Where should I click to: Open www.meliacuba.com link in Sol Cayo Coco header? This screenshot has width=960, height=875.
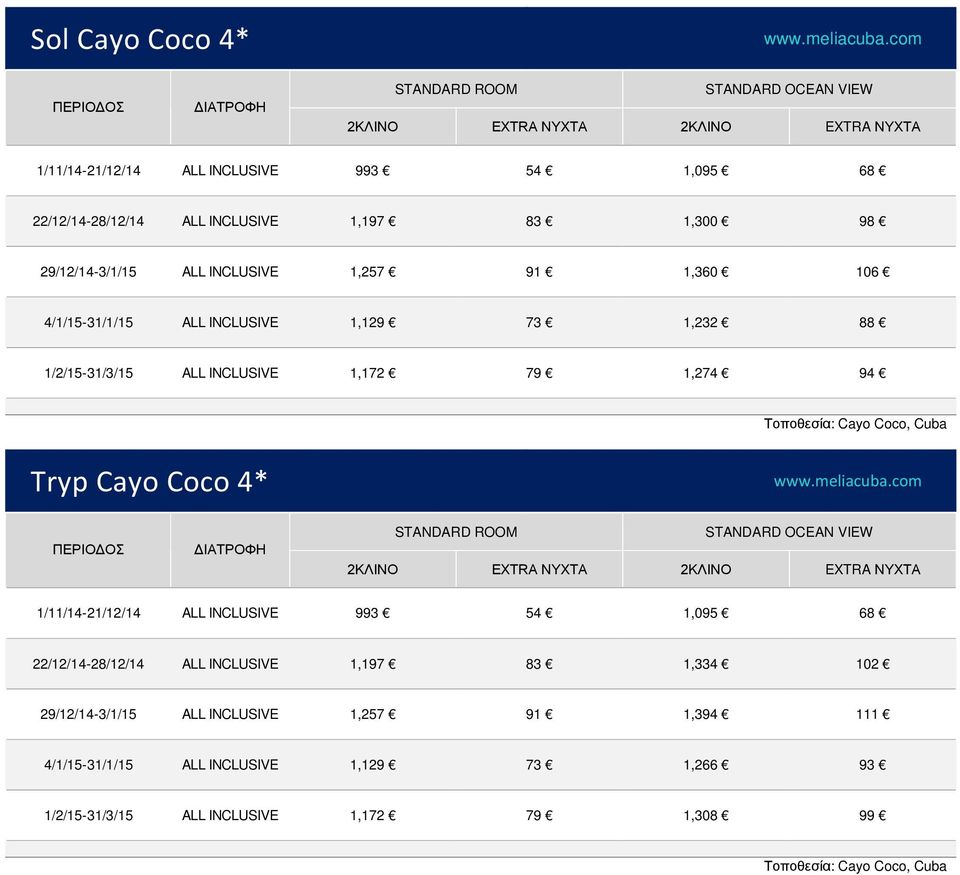point(842,39)
